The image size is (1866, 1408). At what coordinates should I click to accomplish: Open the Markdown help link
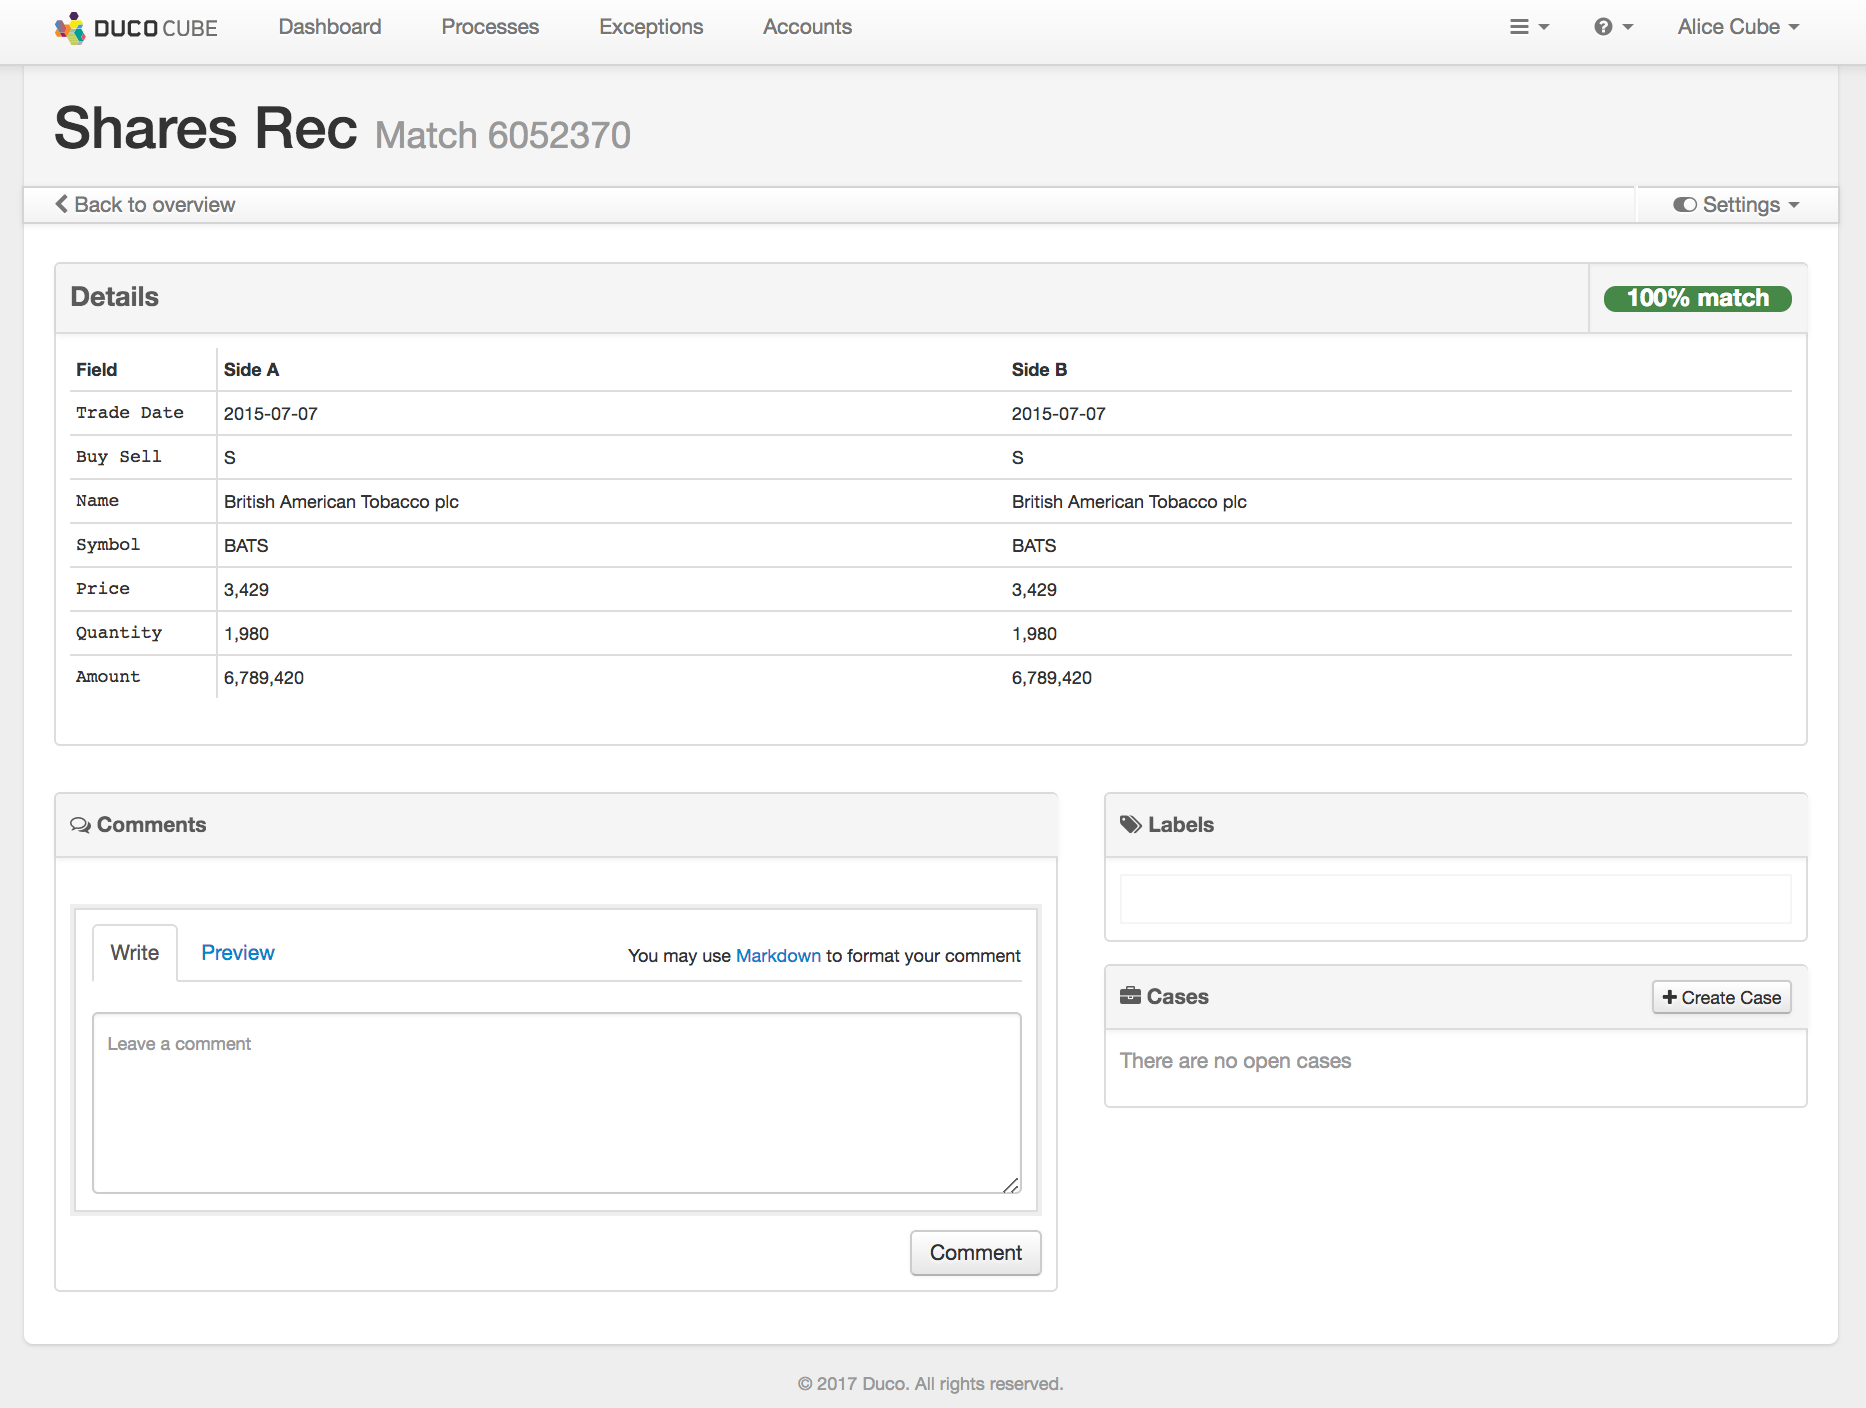pos(778,956)
